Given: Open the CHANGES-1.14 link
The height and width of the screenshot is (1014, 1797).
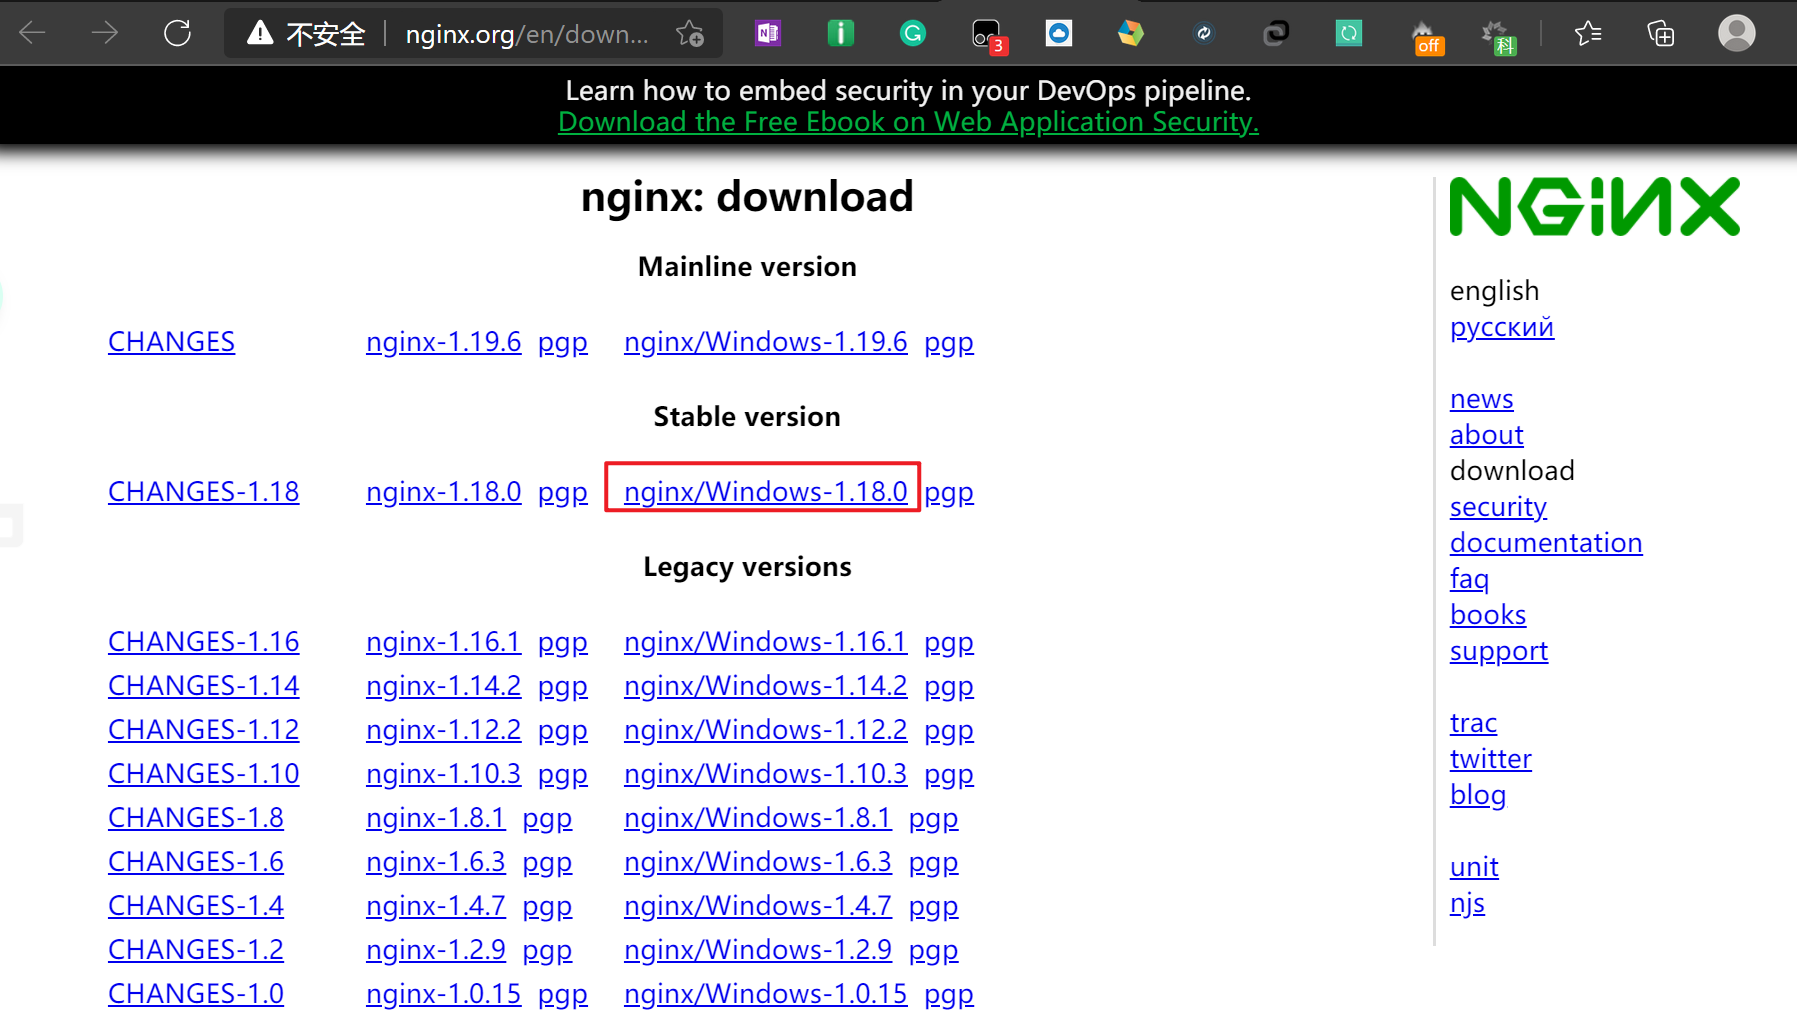Looking at the screenshot, I should pos(203,686).
